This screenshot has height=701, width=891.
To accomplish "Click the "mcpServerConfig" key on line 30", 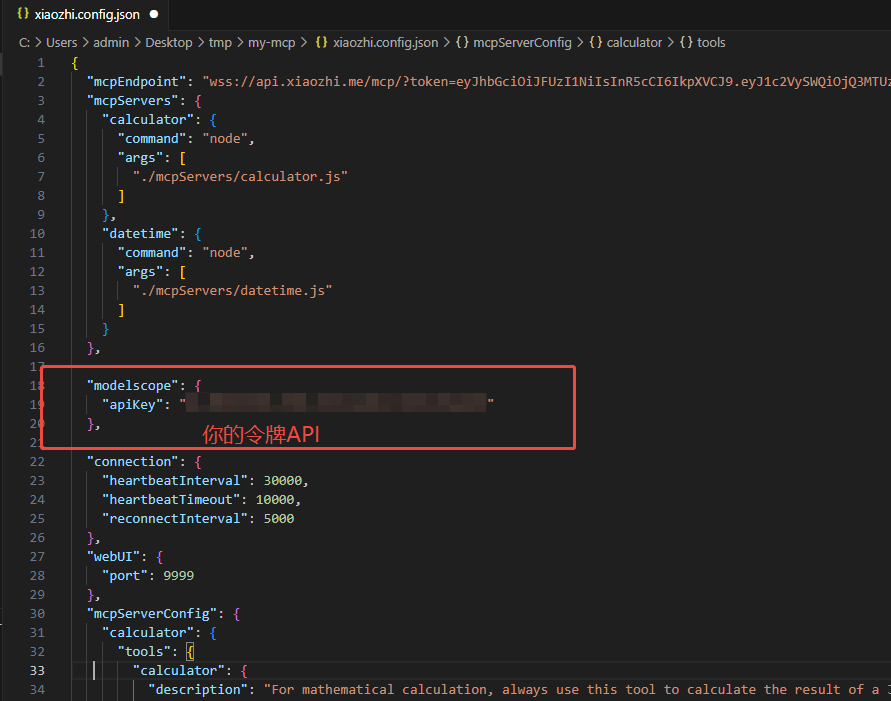I will click(152, 614).
